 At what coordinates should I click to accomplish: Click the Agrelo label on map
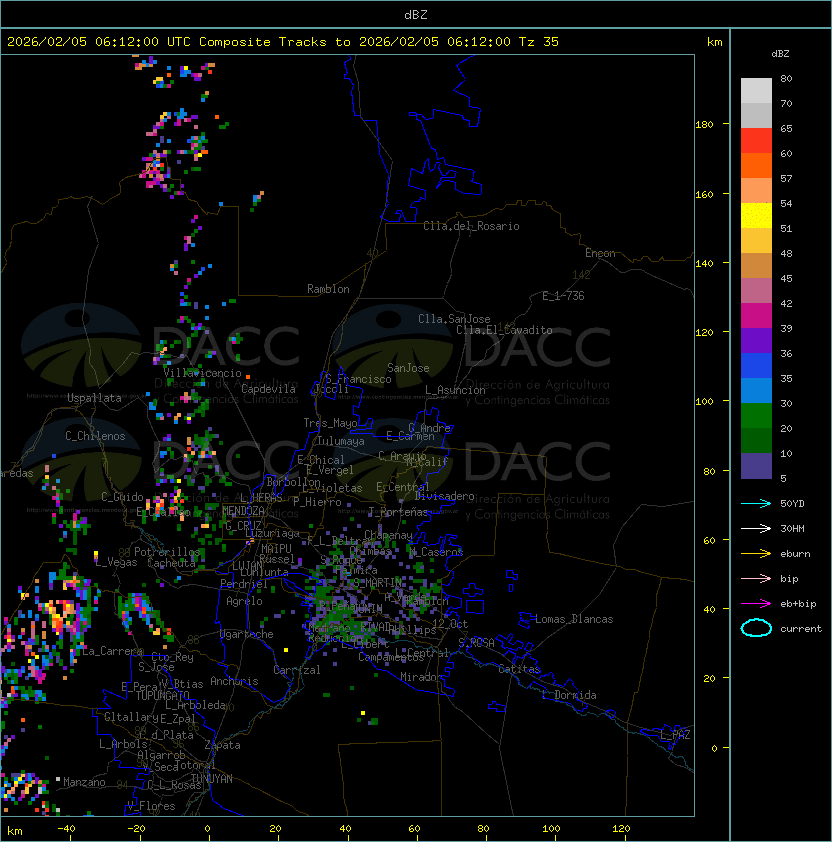coord(244,601)
